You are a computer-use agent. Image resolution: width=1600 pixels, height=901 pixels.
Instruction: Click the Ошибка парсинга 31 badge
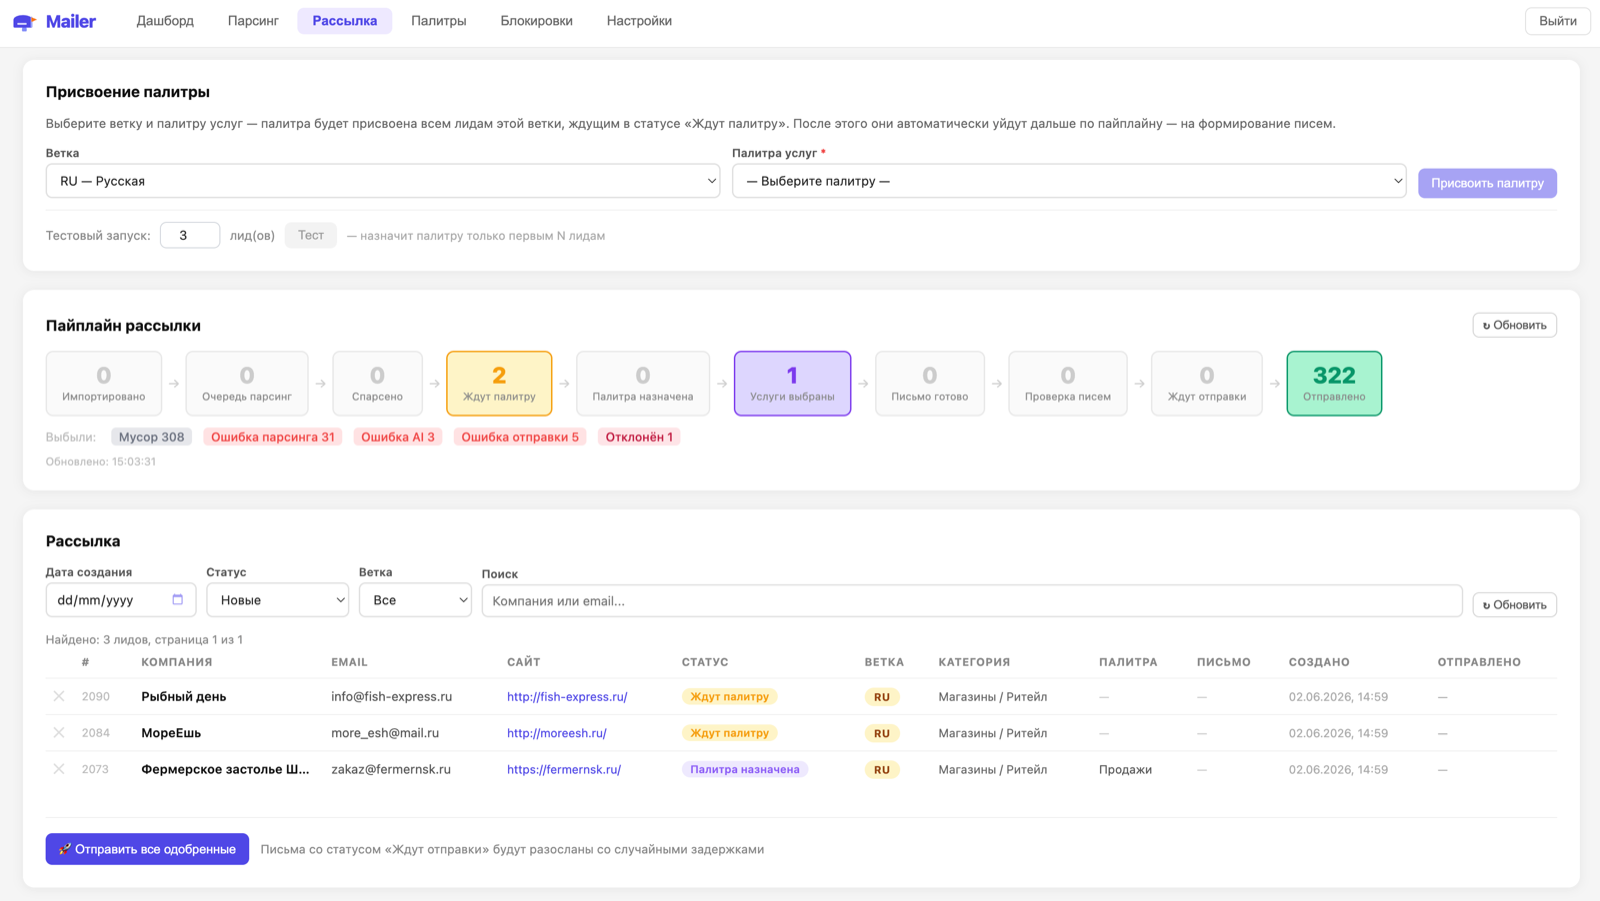tap(273, 437)
